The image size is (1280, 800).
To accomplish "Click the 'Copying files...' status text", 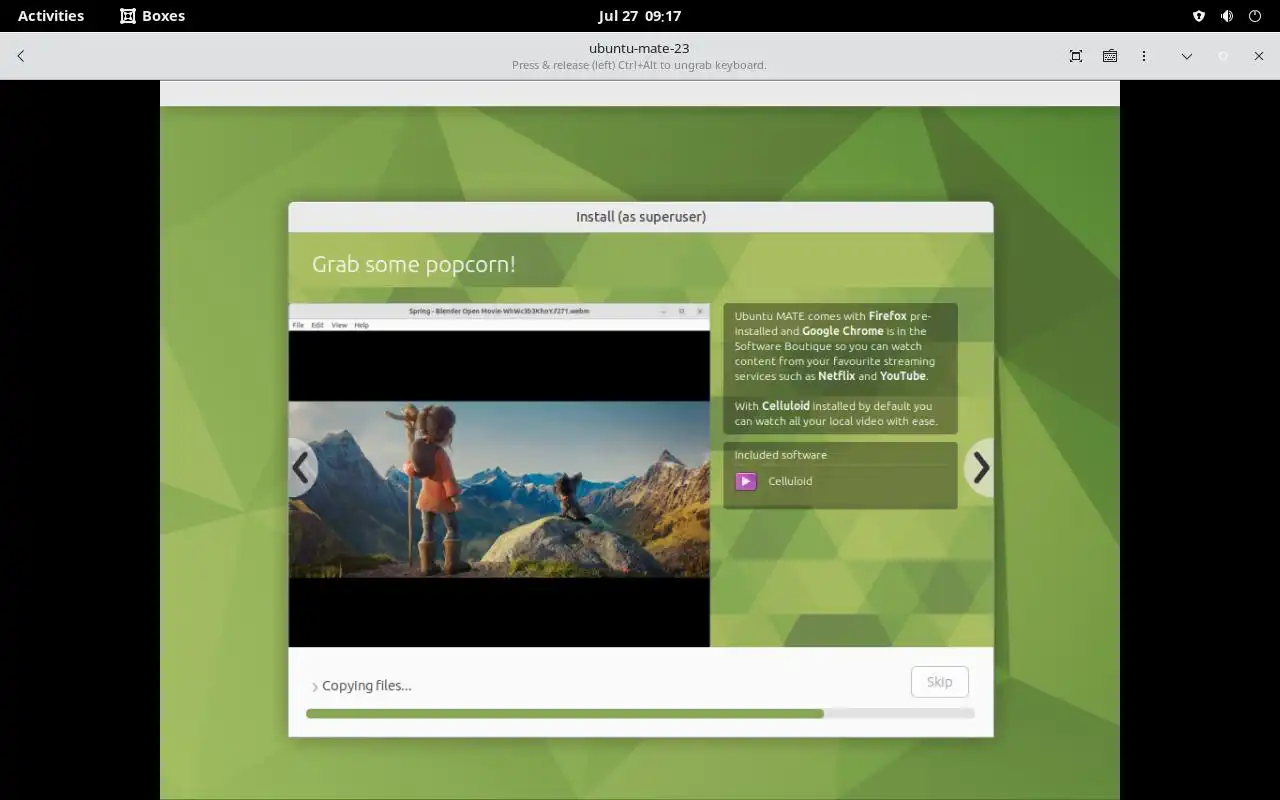I will [367, 686].
